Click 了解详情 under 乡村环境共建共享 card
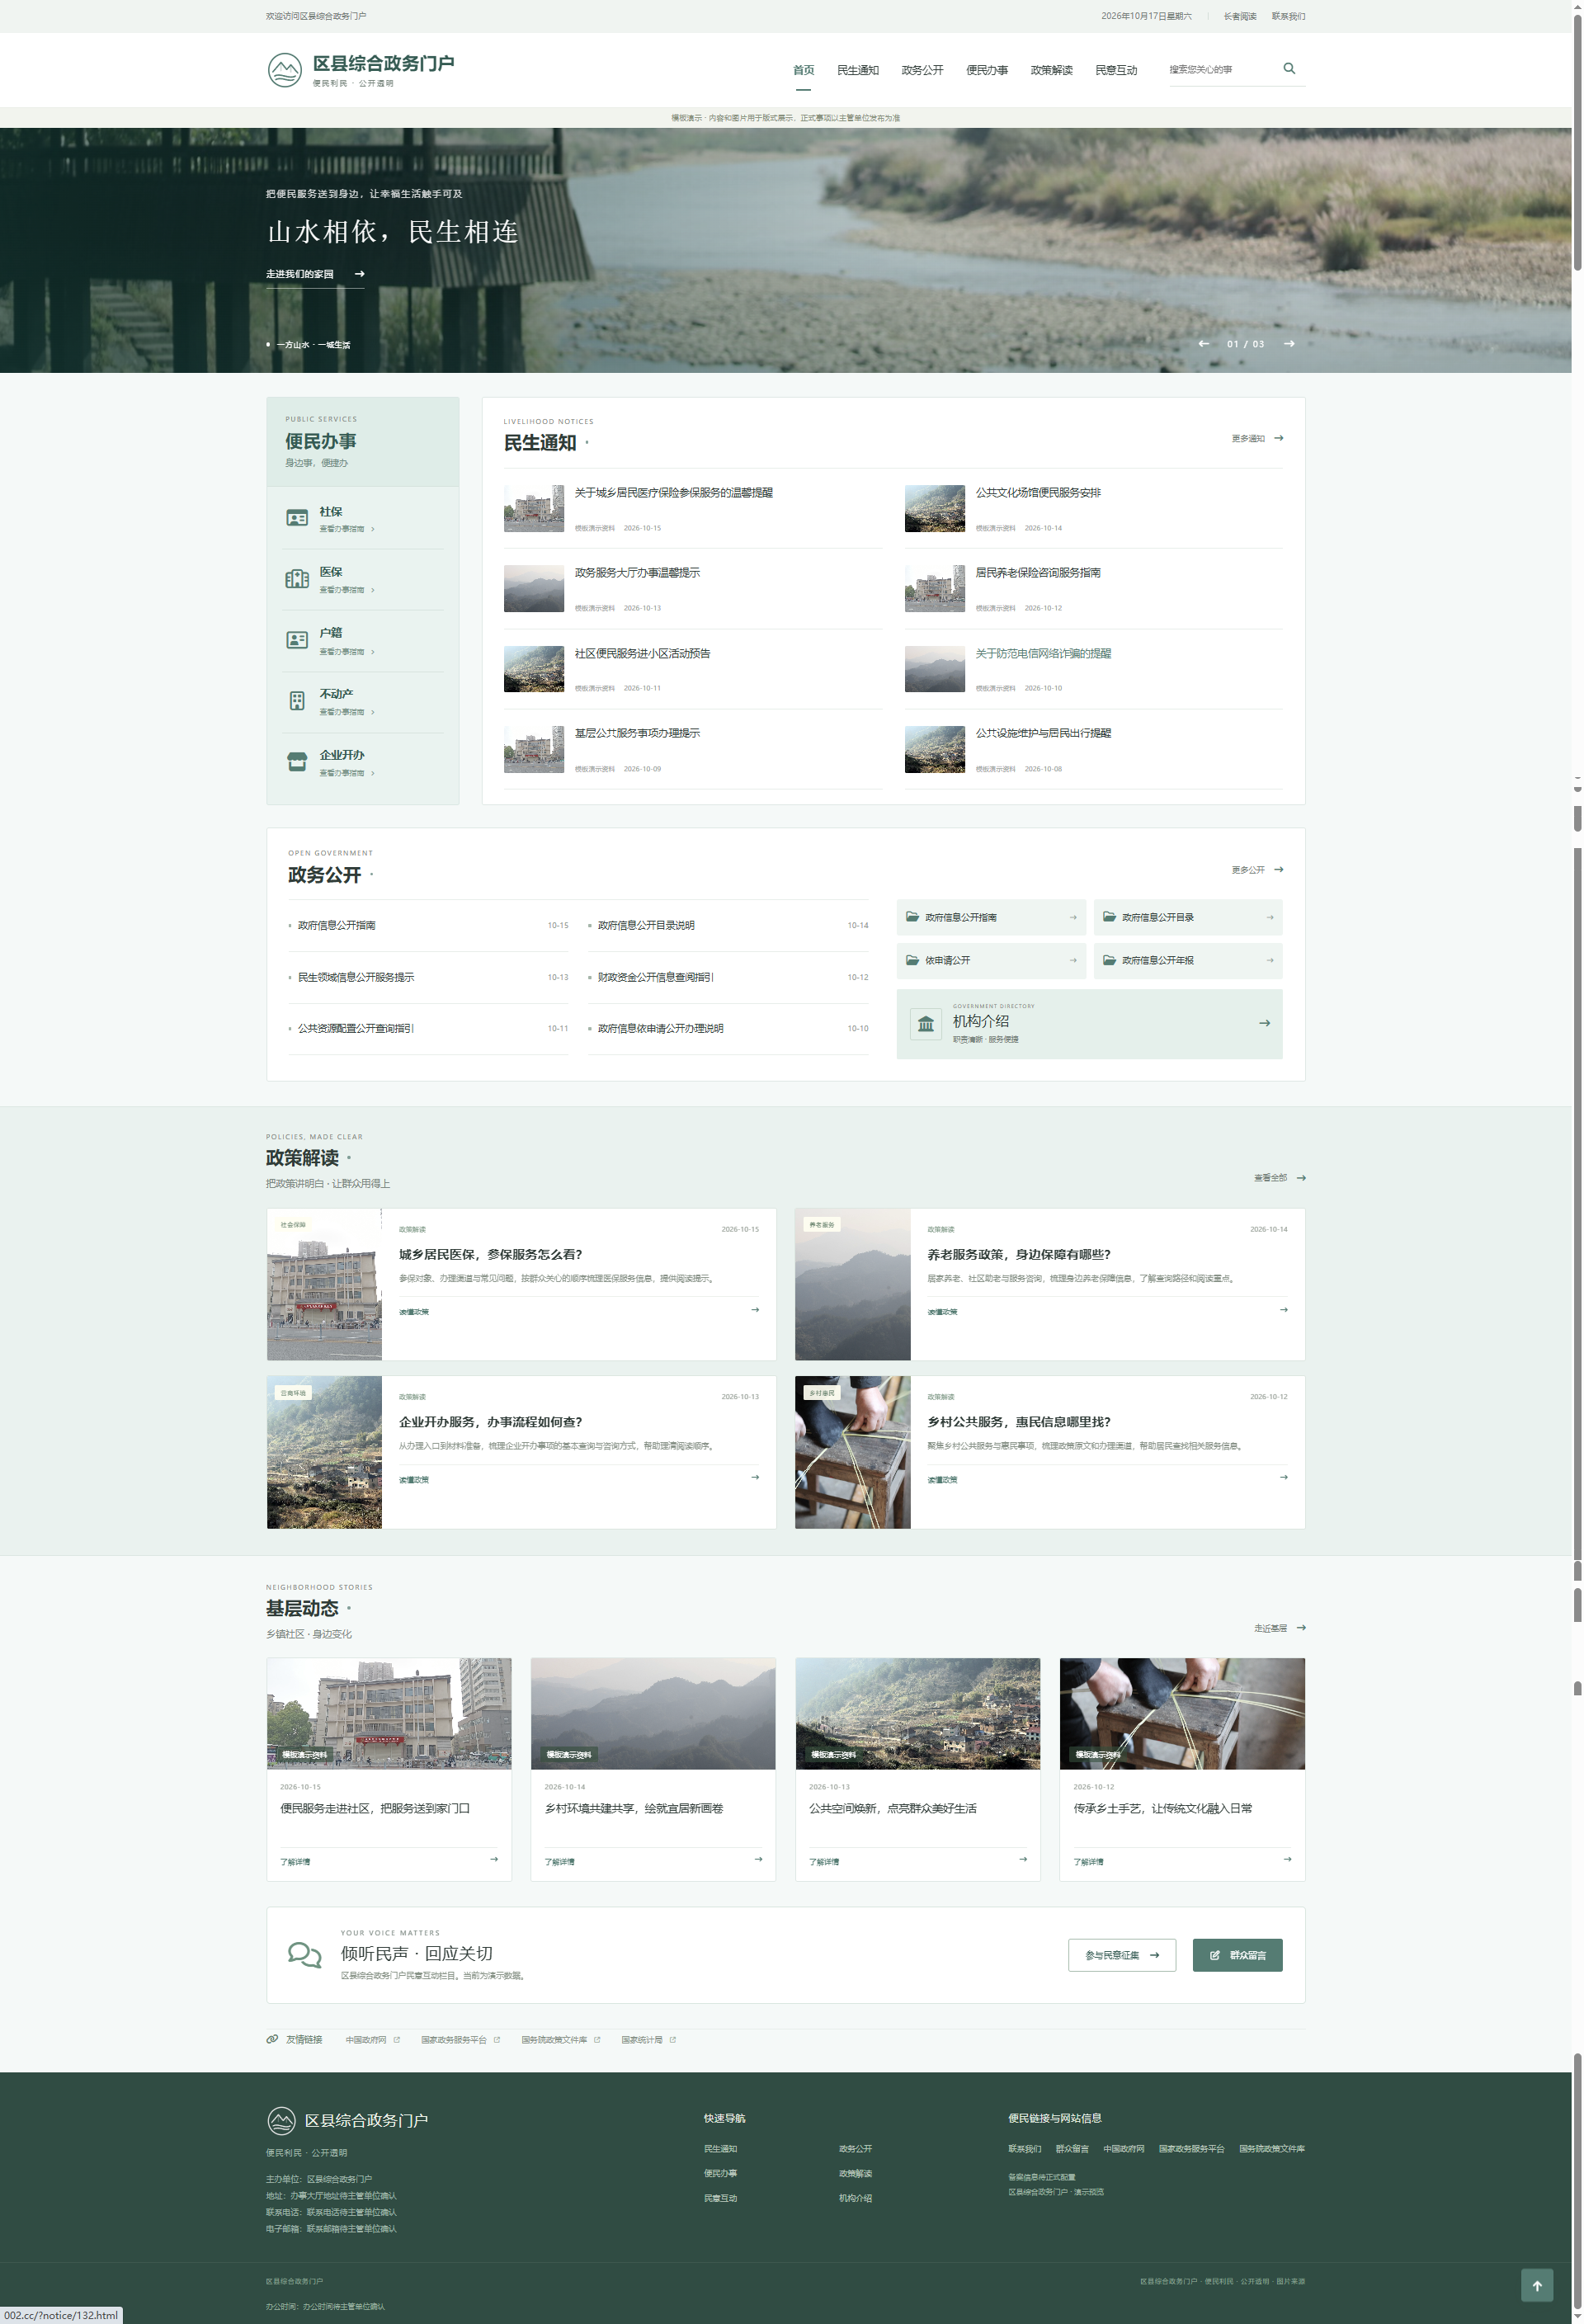The height and width of the screenshot is (2324, 1584). [559, 1862]
